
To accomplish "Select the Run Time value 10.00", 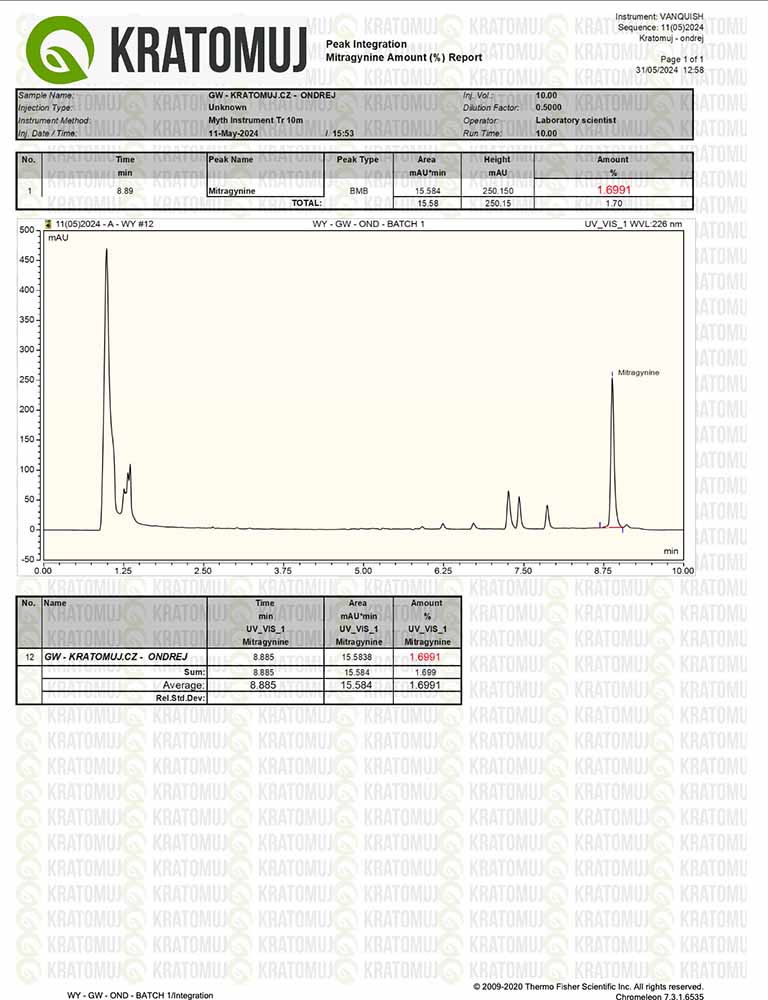I will pyautogui.click(x=546, y=133).
